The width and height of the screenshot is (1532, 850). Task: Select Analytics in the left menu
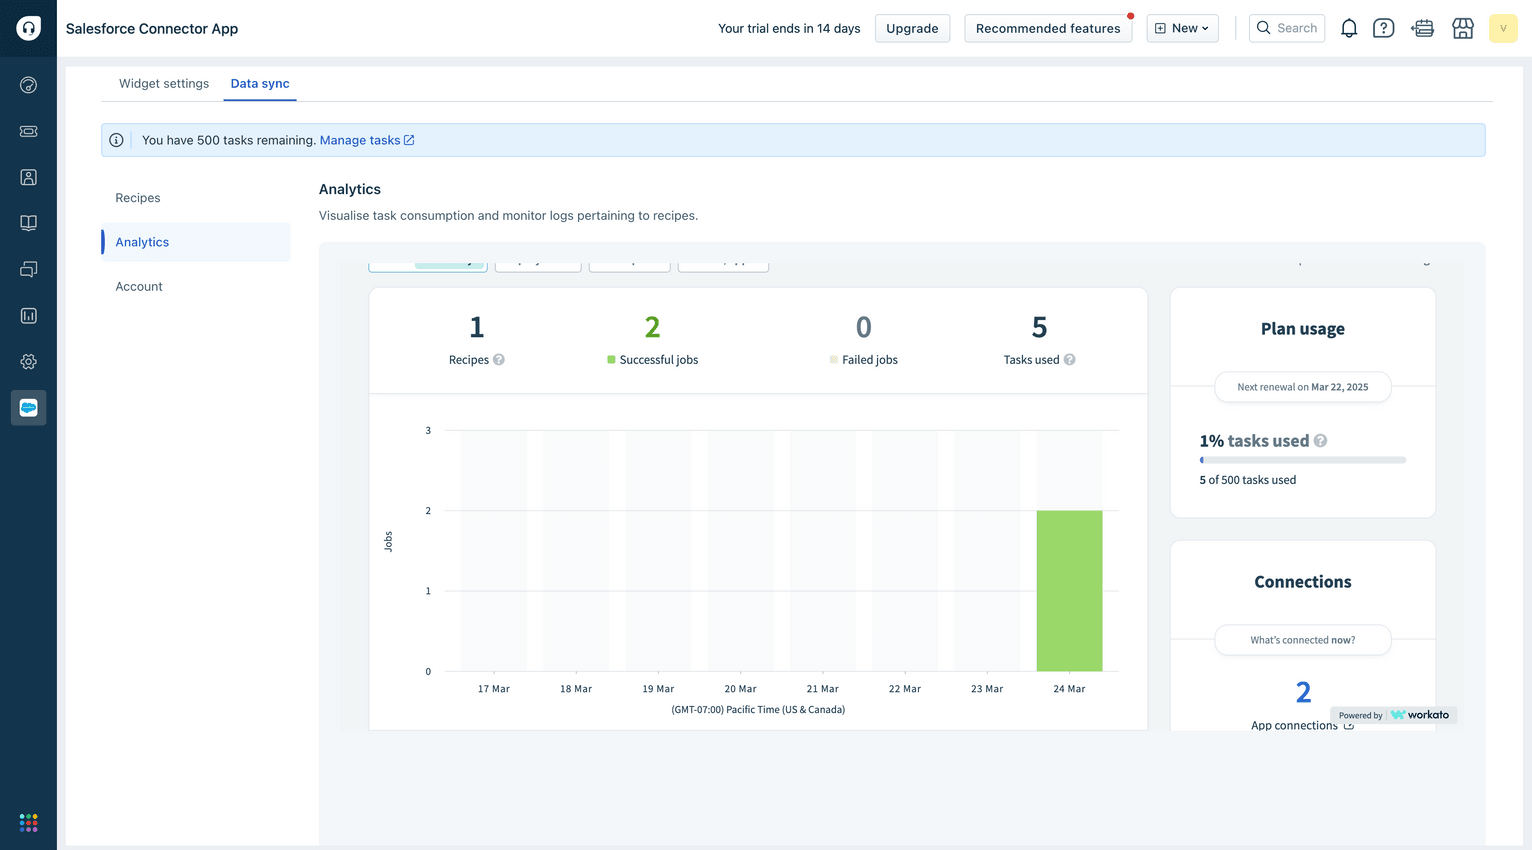point(196,242)
